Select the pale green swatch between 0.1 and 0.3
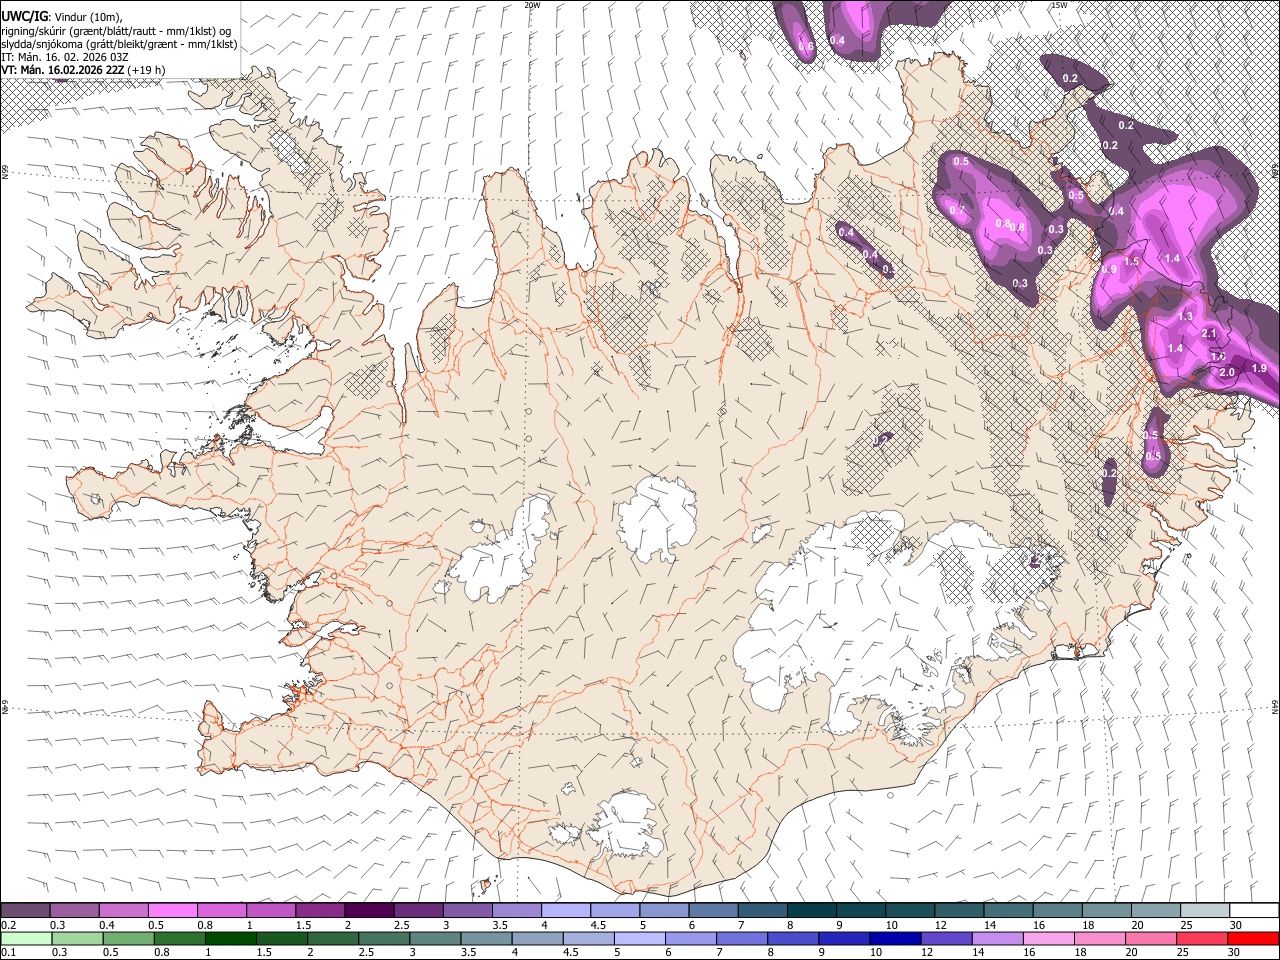Screen dimensions: 1280x960 (x=26, y=938)
